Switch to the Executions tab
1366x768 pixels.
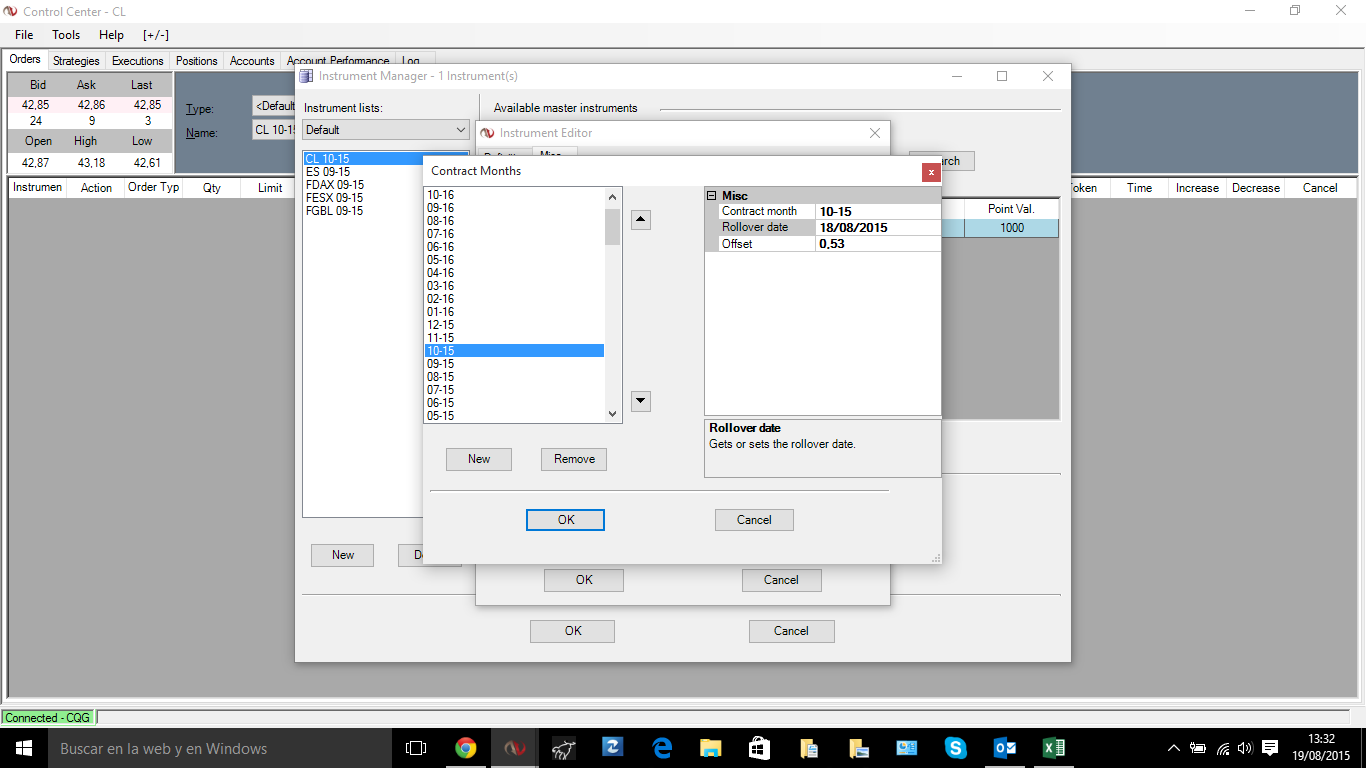138,61
